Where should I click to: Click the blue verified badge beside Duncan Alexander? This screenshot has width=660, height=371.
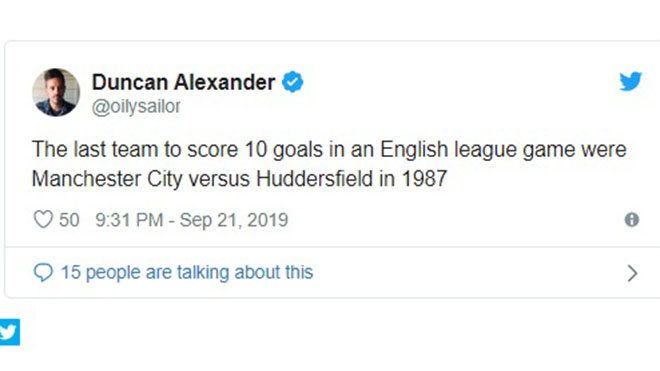coord(293,82)
